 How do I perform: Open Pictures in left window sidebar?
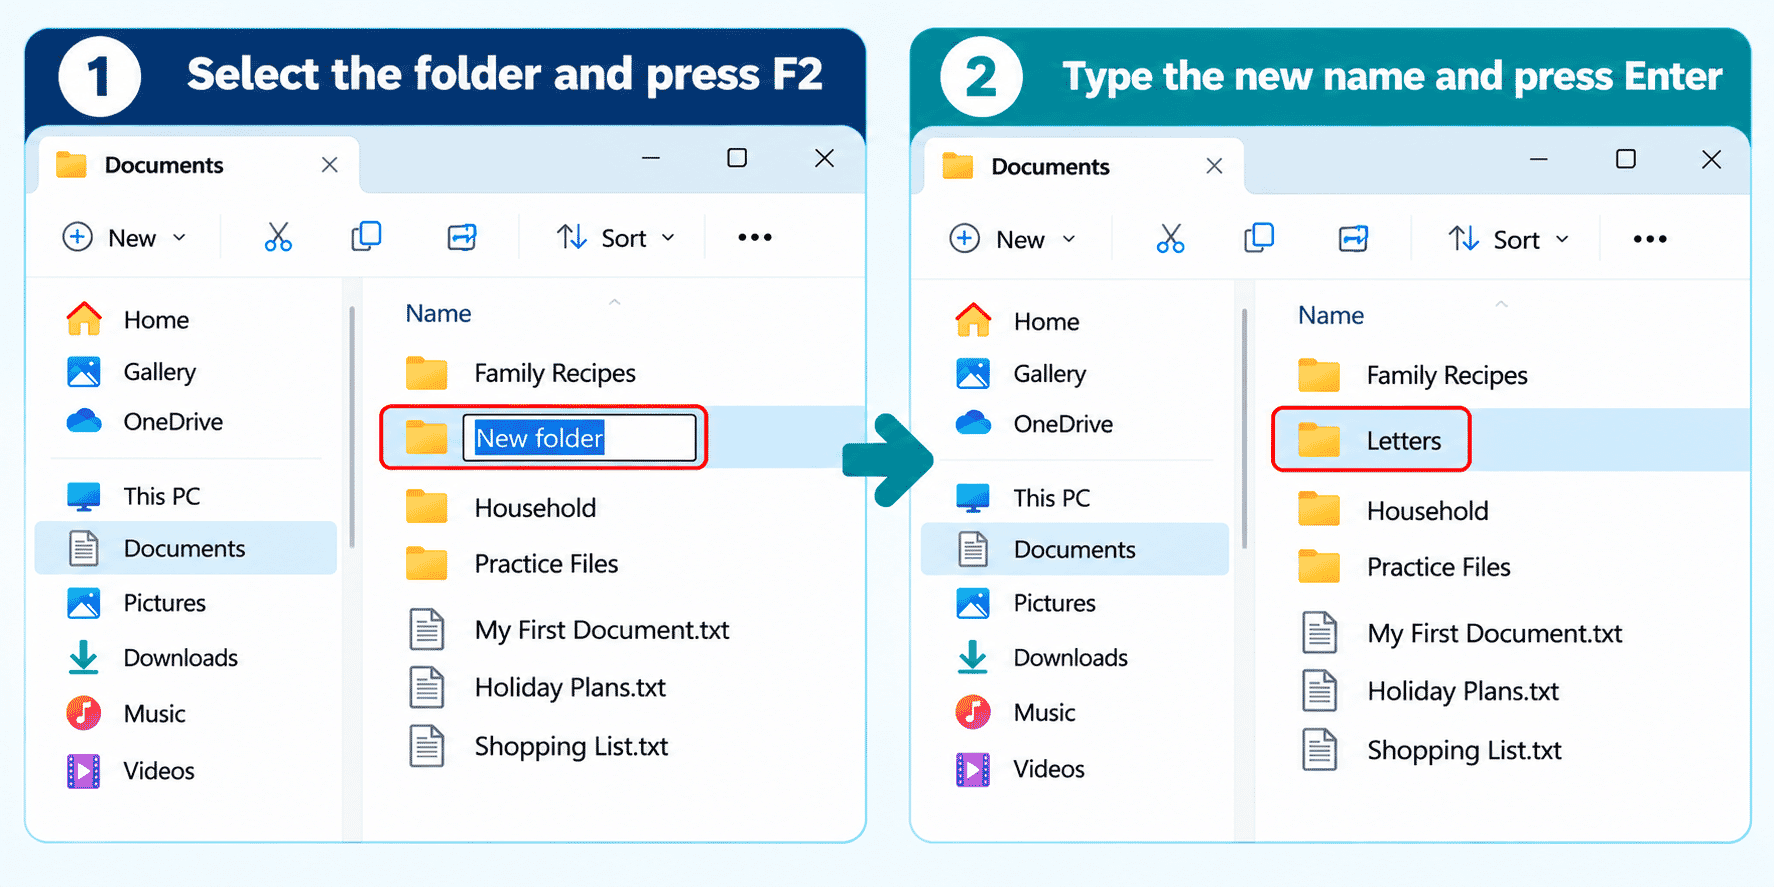(x=137, y=603)
